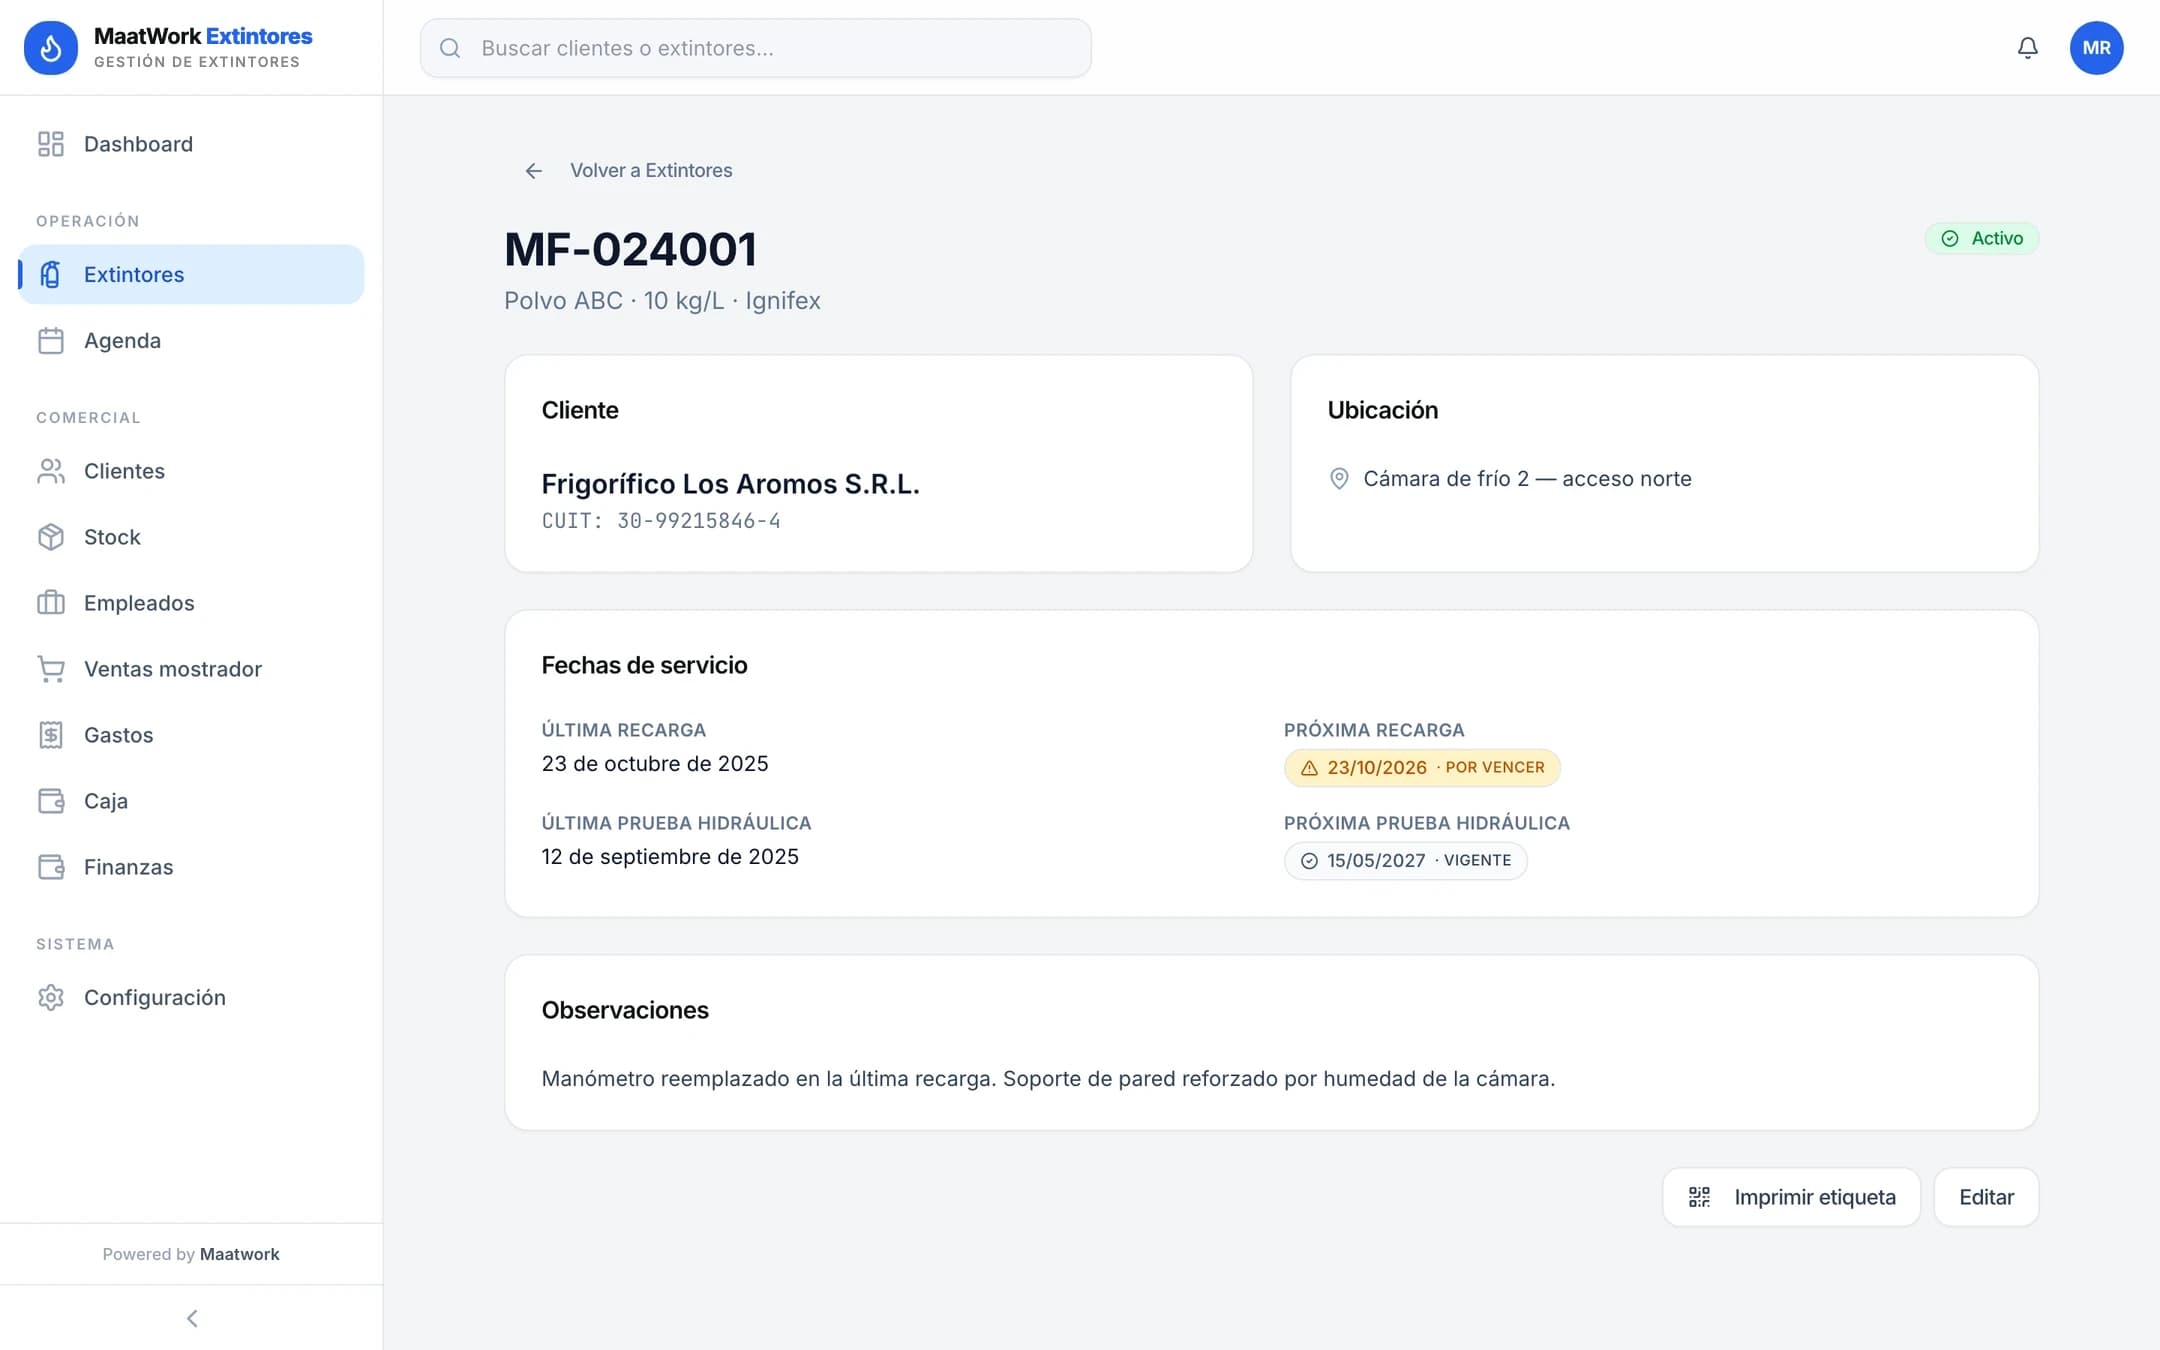Screen dimensions: 2160x1350
Task: Click the Imprimir etiqueta button
Action: tap(1791, 1197)
